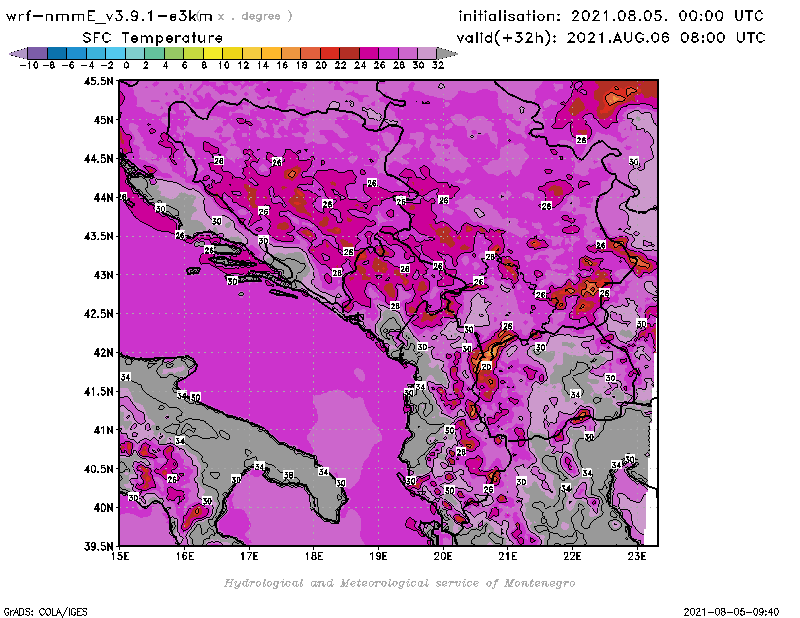Click the 'GrADS: COLA/IGES' footer text

(x=45, y=612)
